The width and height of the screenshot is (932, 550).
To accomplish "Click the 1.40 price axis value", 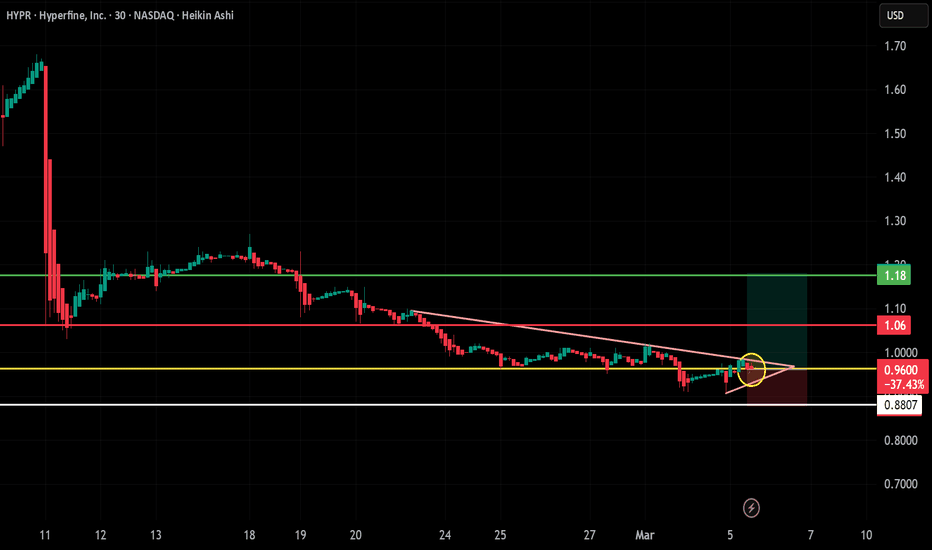I will pyautogui.click(x=895, y=177).
